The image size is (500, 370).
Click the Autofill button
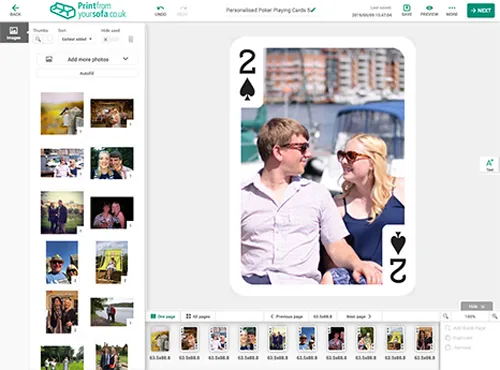coord(87,73)
